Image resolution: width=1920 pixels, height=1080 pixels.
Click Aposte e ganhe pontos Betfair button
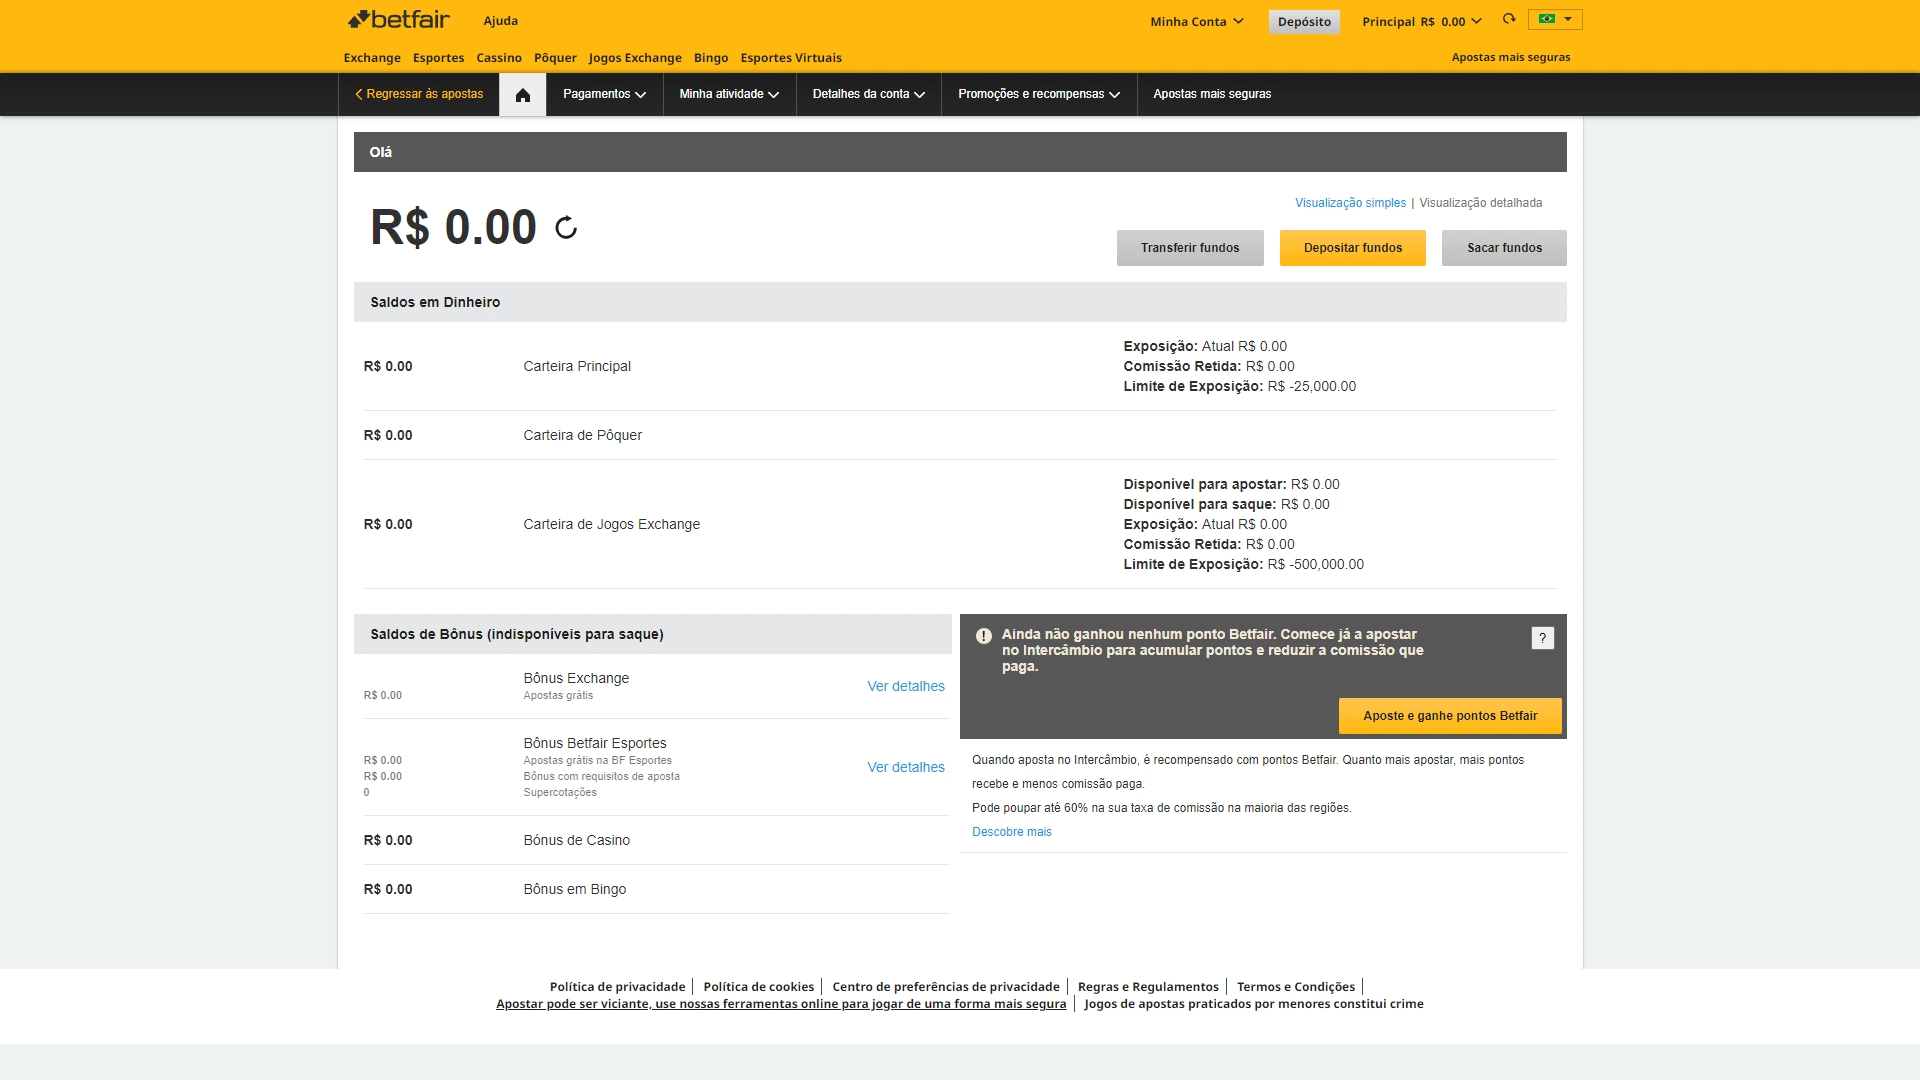(x=1450, y=716)
